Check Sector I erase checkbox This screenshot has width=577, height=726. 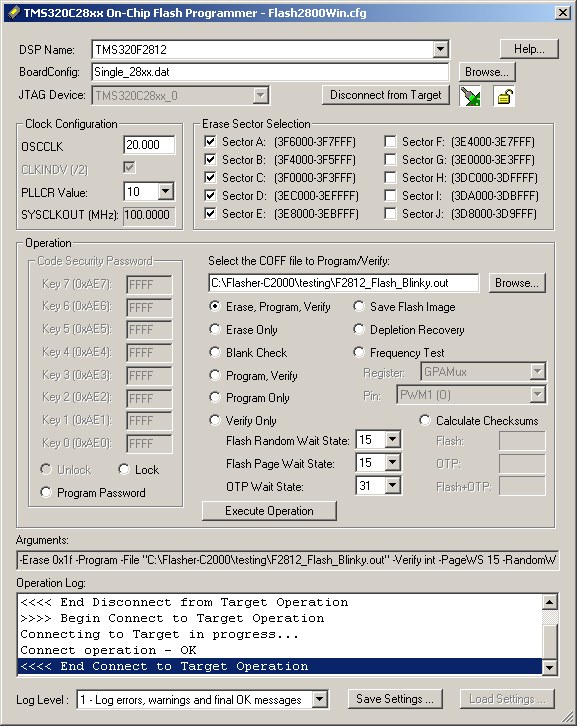(x=390, y=195)
